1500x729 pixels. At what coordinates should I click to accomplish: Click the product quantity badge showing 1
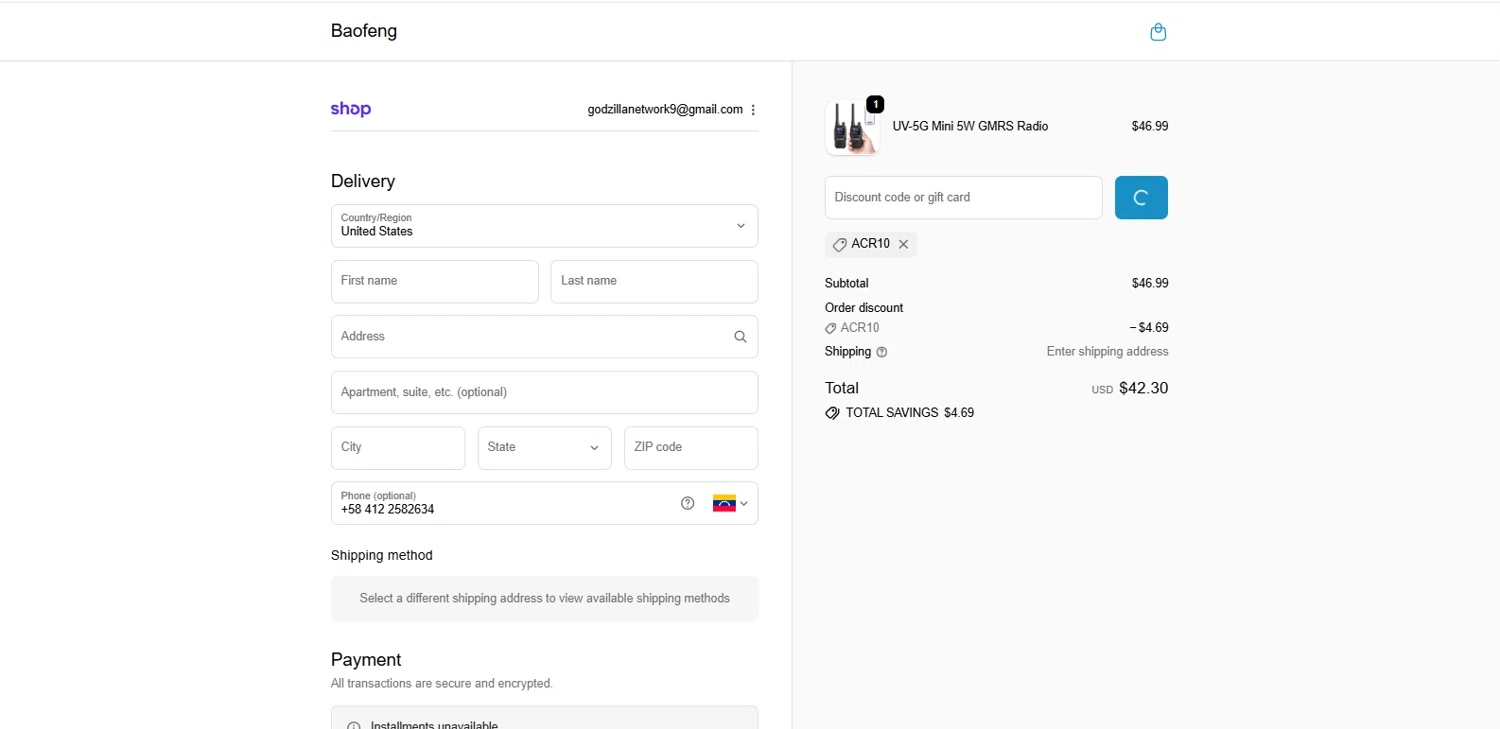(875, 104)
